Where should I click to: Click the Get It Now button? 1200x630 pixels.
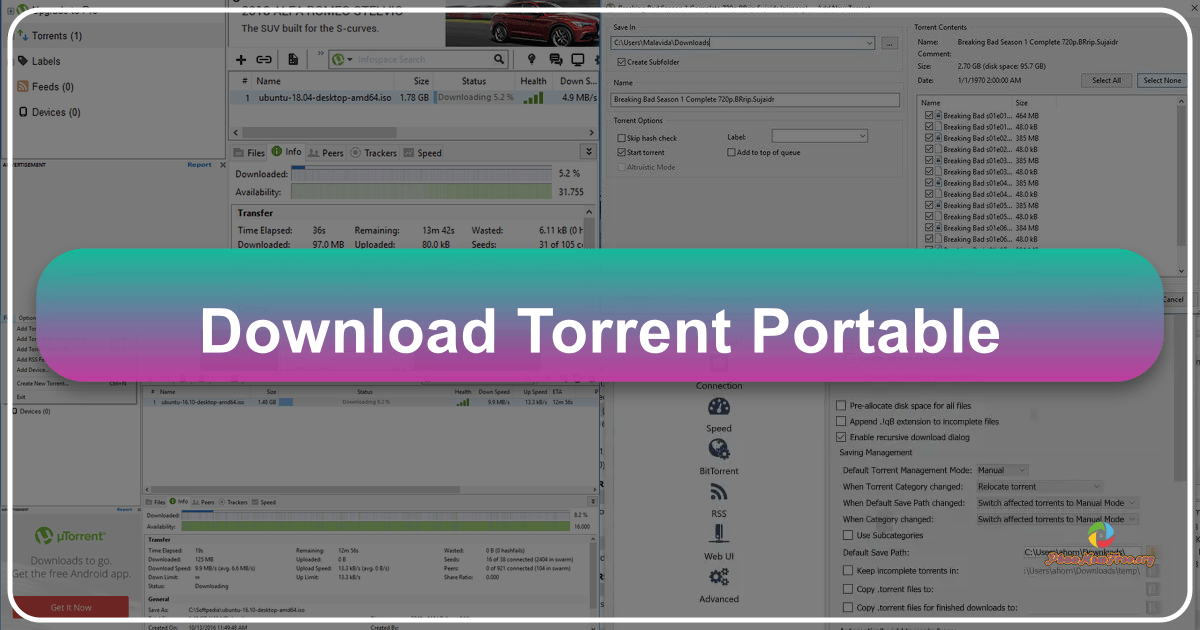click(x=70, y=607)
